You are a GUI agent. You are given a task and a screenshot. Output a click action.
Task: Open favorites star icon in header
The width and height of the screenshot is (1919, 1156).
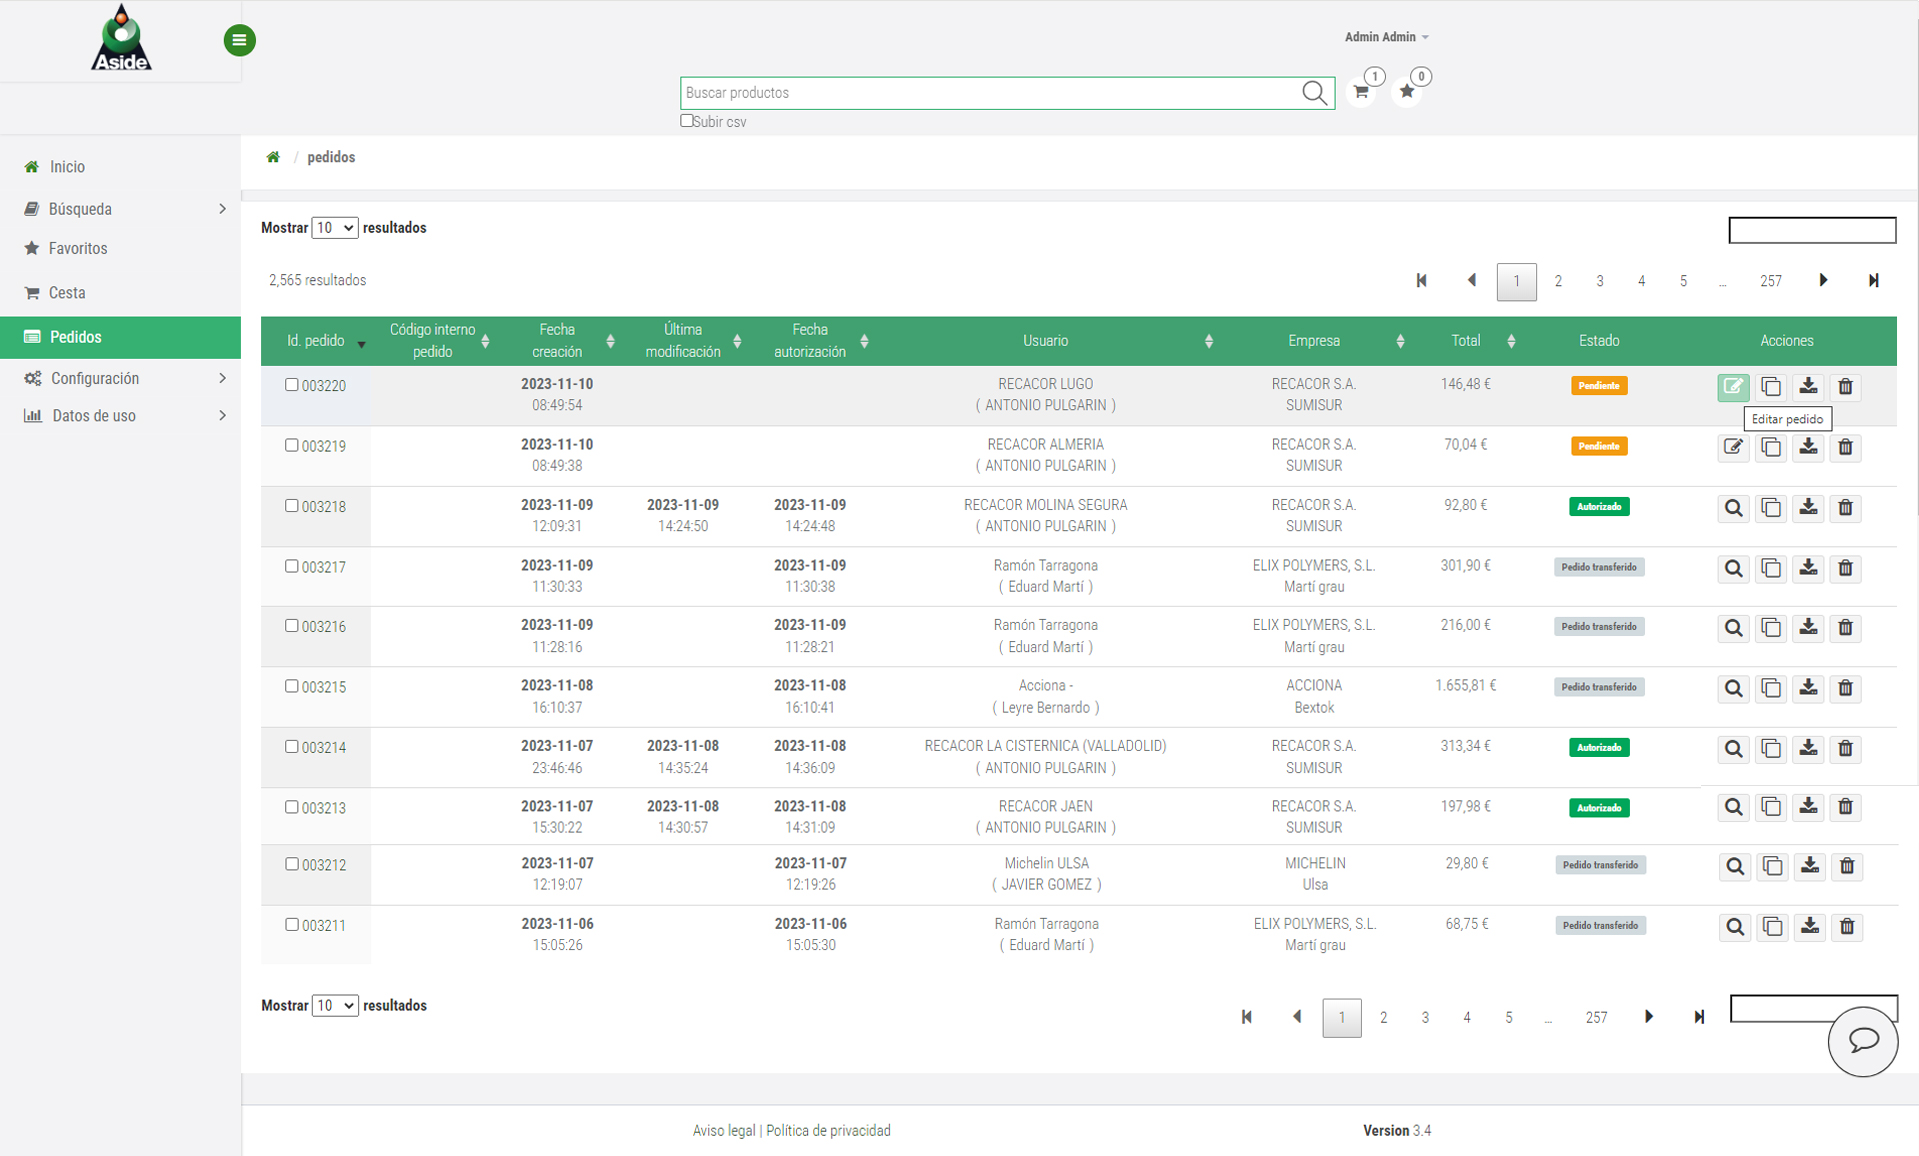pos(1407,92)
